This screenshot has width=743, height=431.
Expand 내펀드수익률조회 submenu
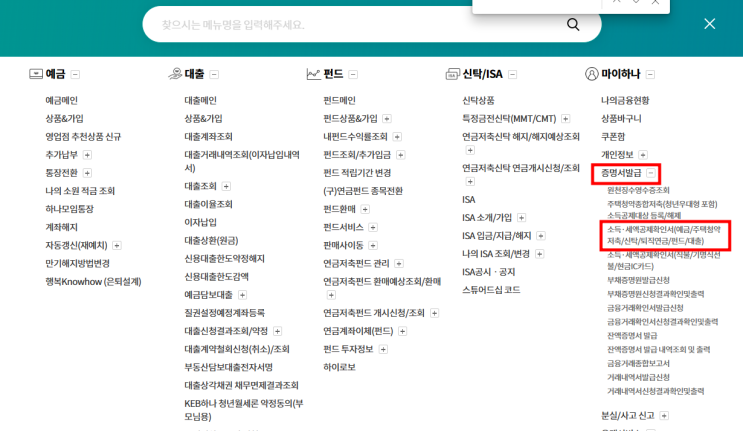(397, 137)
